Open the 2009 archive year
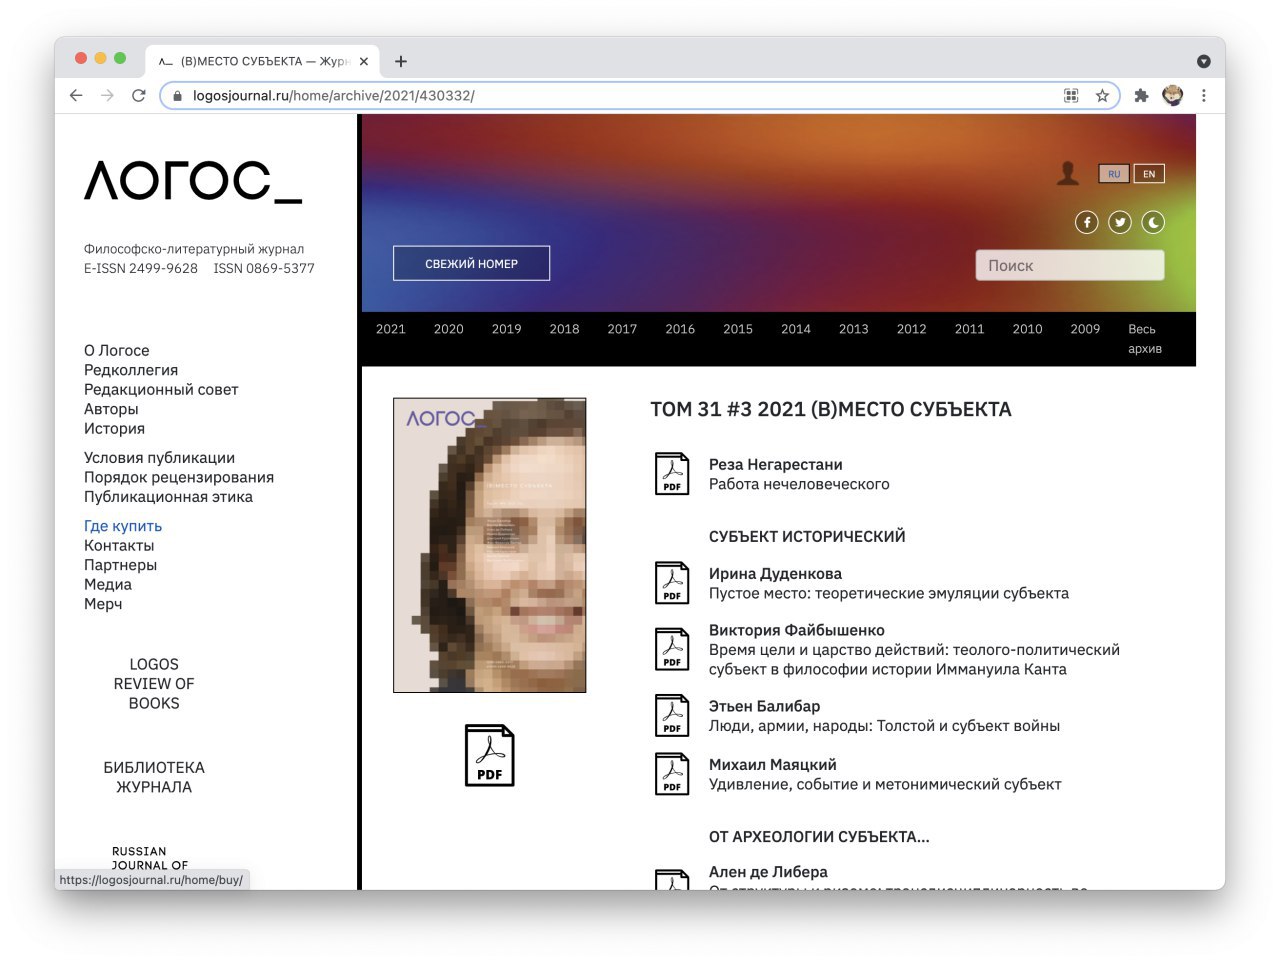 point(1085,329)
